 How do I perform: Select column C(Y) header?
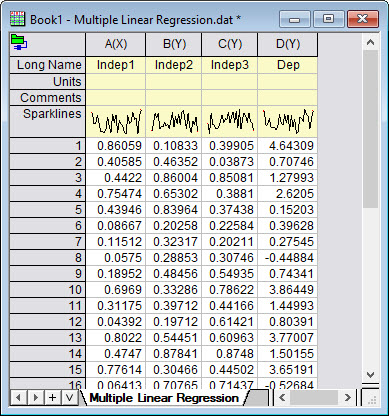click(x=230, y=44)
